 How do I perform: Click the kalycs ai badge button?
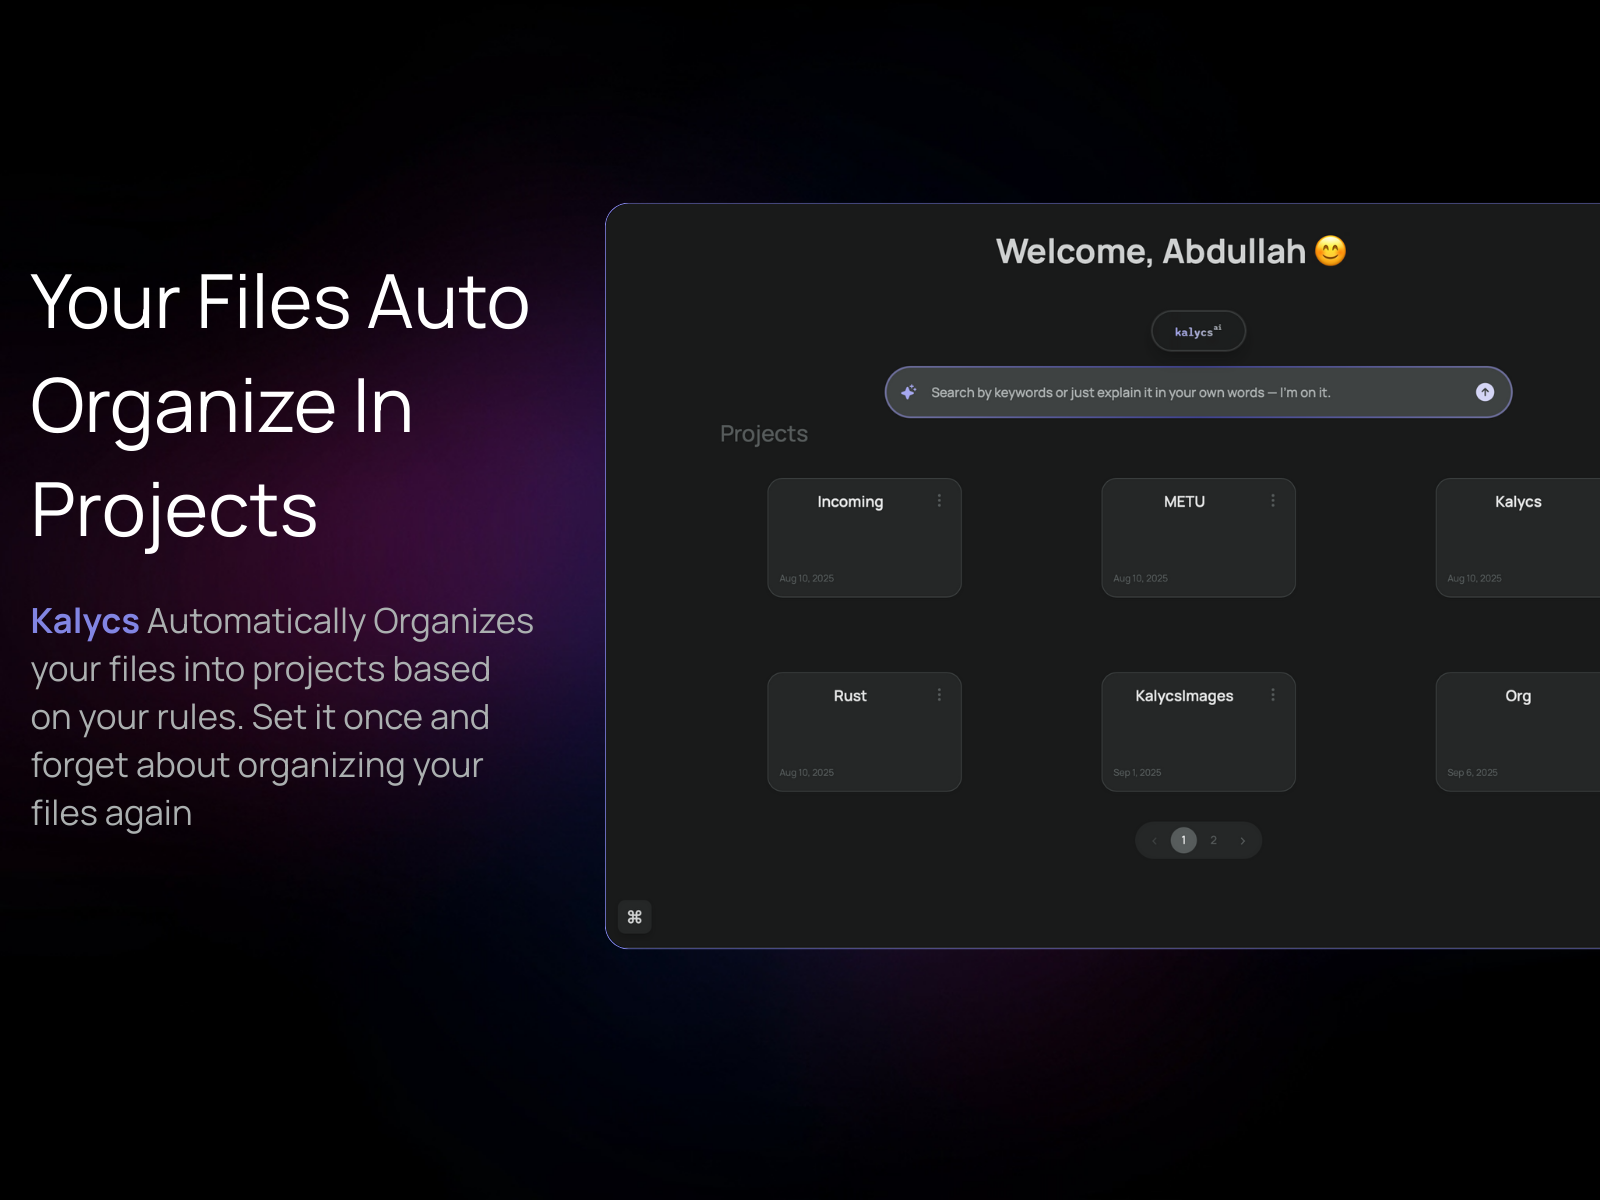pyautogui.click(x=1198, y=331)
